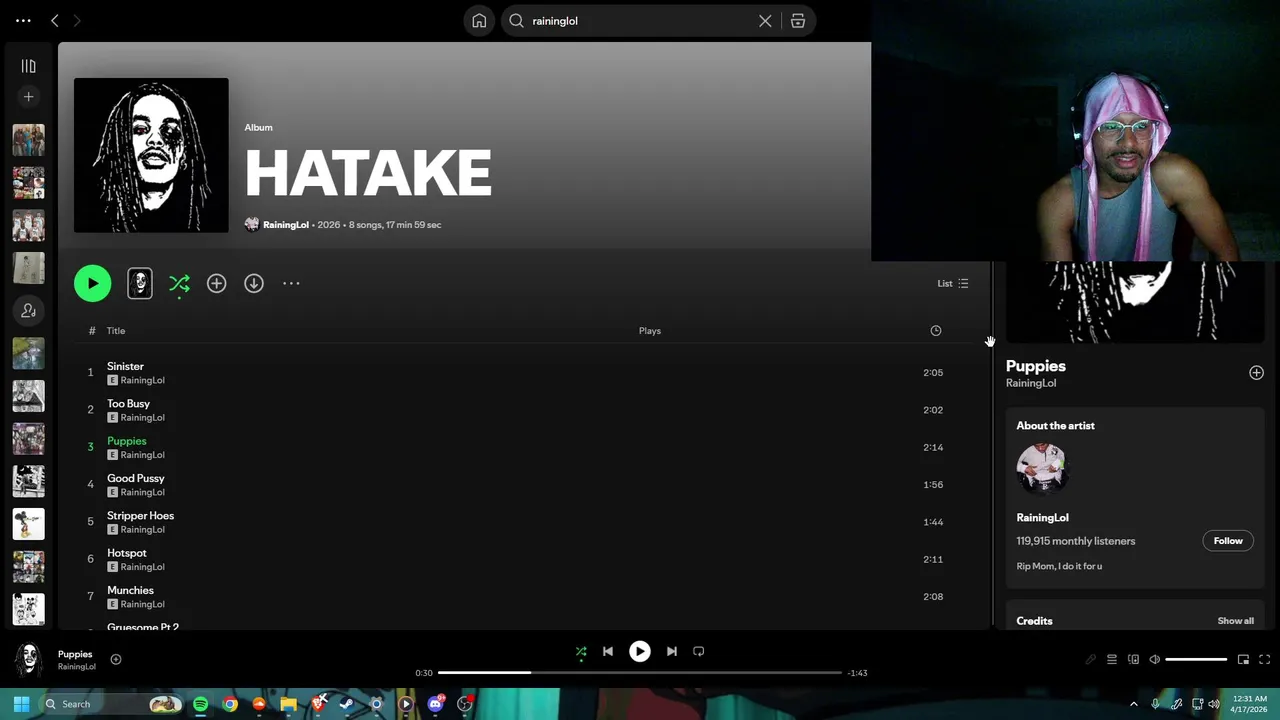Expand the system tray hidden icons chevron

click(1133, 704)
